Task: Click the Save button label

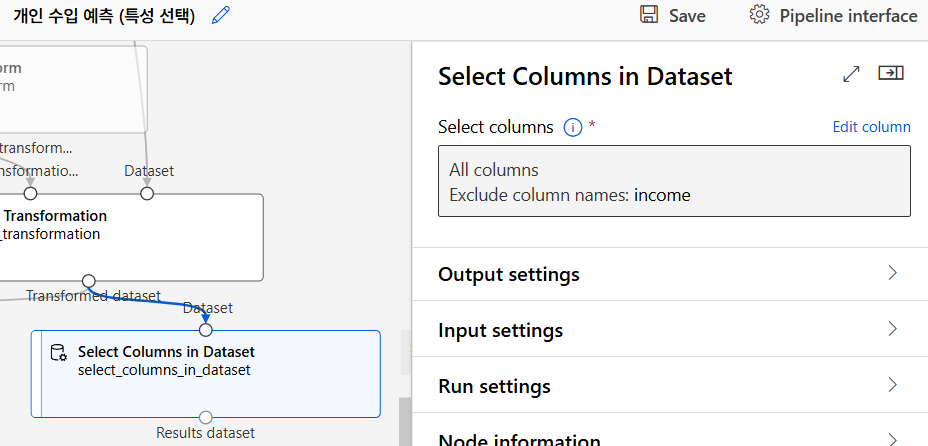Action: 687,16
